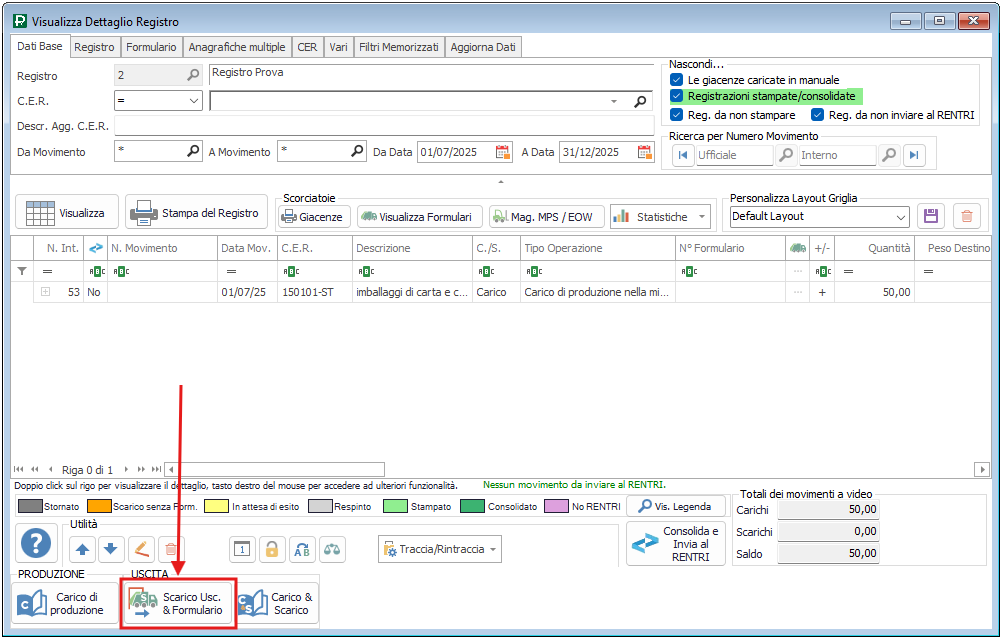Open calendar picker for Da Data
The height and width of the screenshot is (639, 1002).
coord(503,152)
